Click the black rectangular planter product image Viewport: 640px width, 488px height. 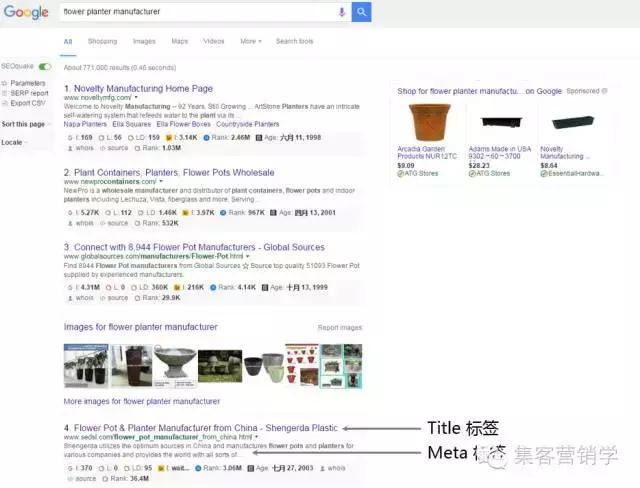(x=501, y=122)
